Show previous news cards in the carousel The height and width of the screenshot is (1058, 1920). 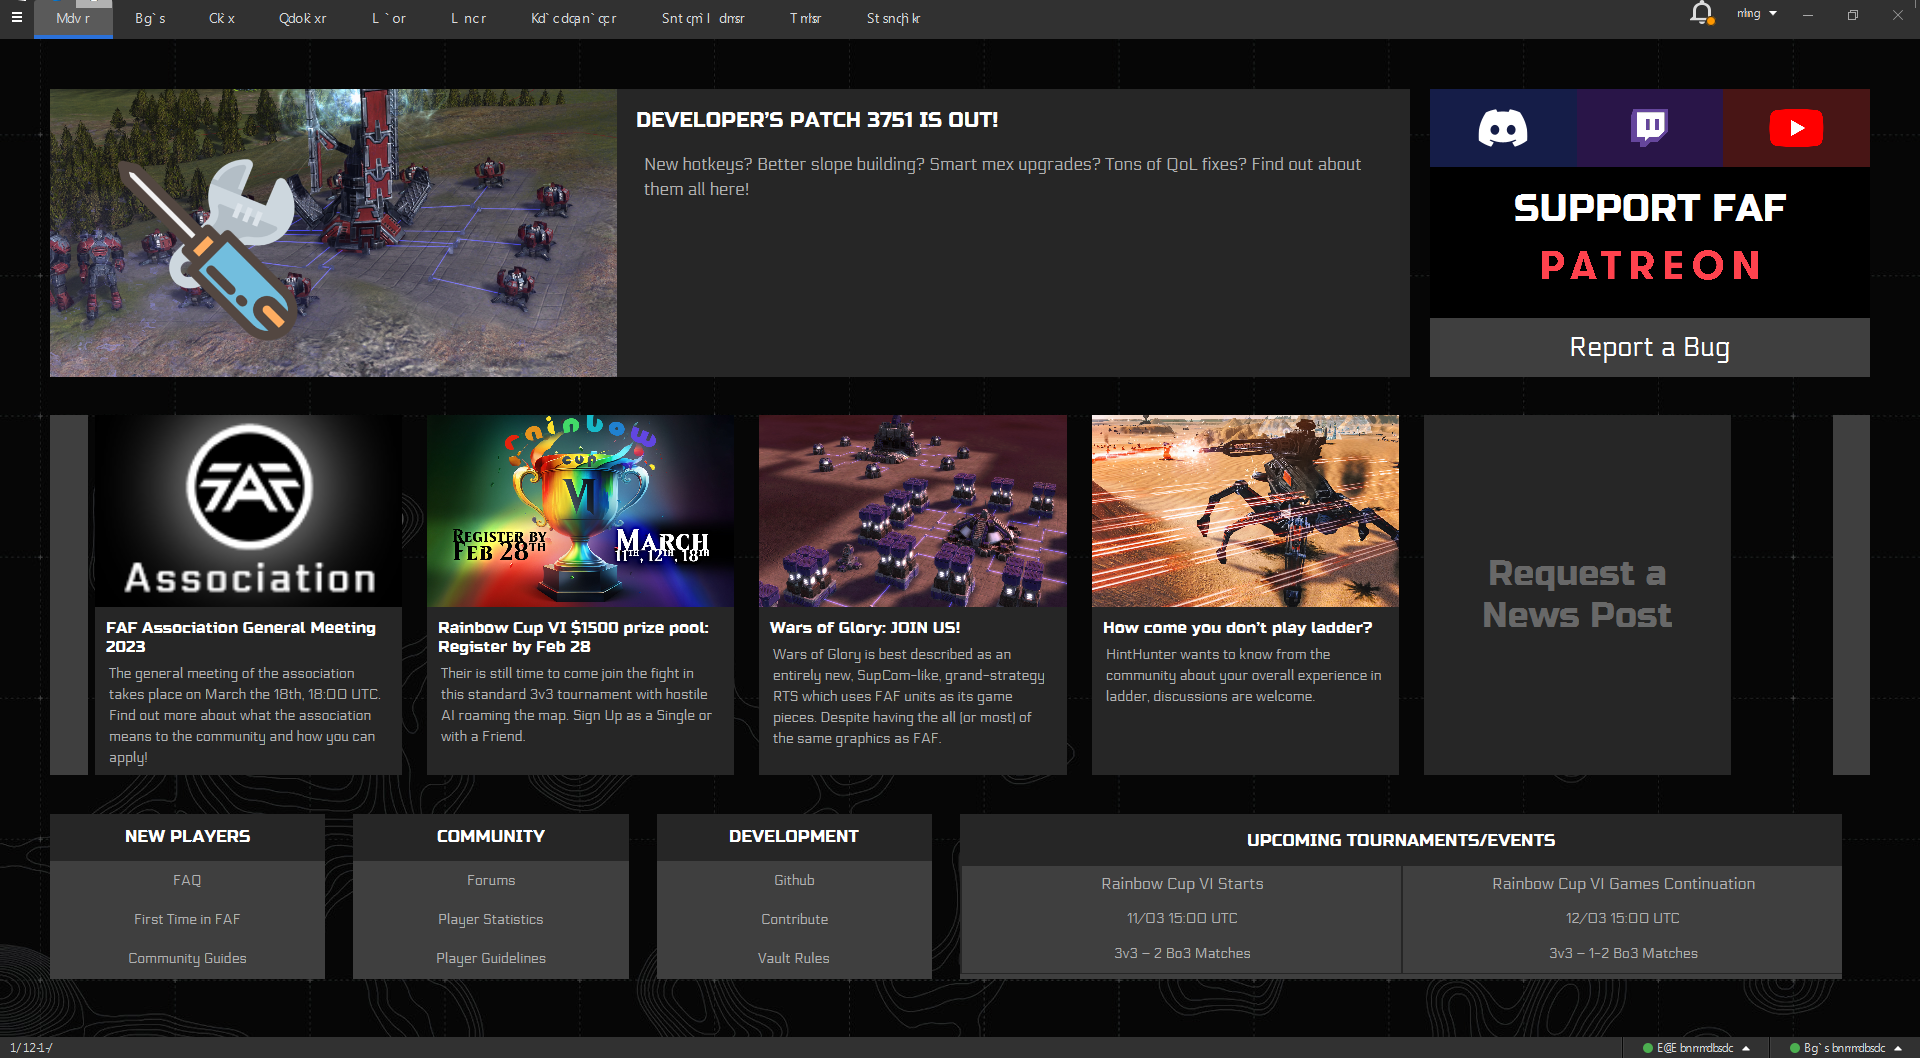(x=69, y=595)
